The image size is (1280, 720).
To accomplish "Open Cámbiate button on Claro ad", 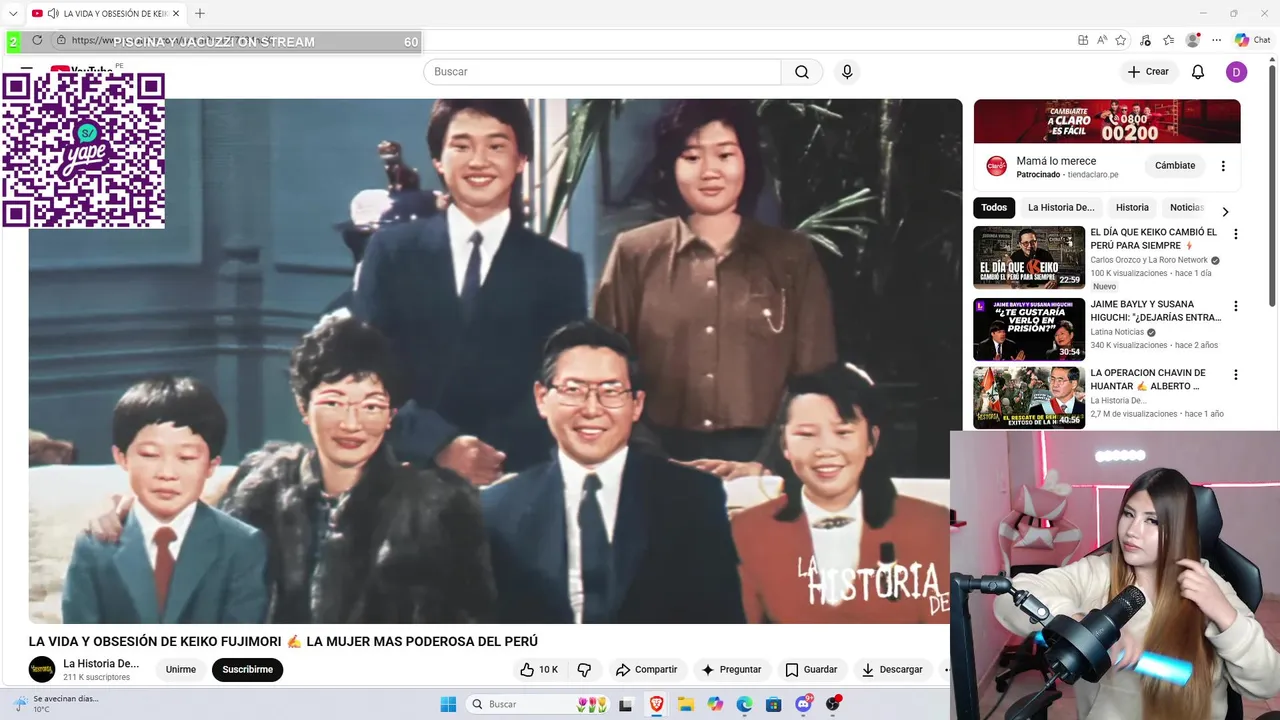I will click(1175, 166).
